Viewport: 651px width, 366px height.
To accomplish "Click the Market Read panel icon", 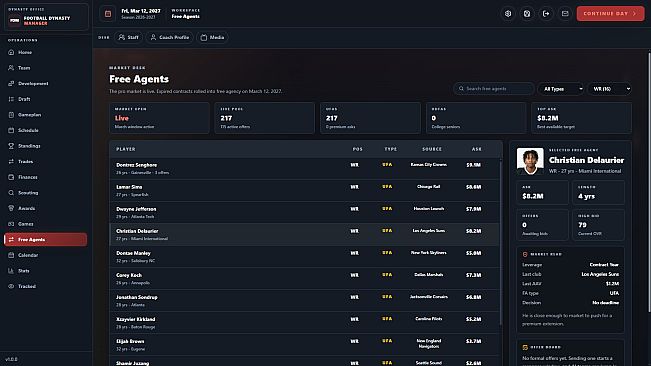I will point(525,254).
